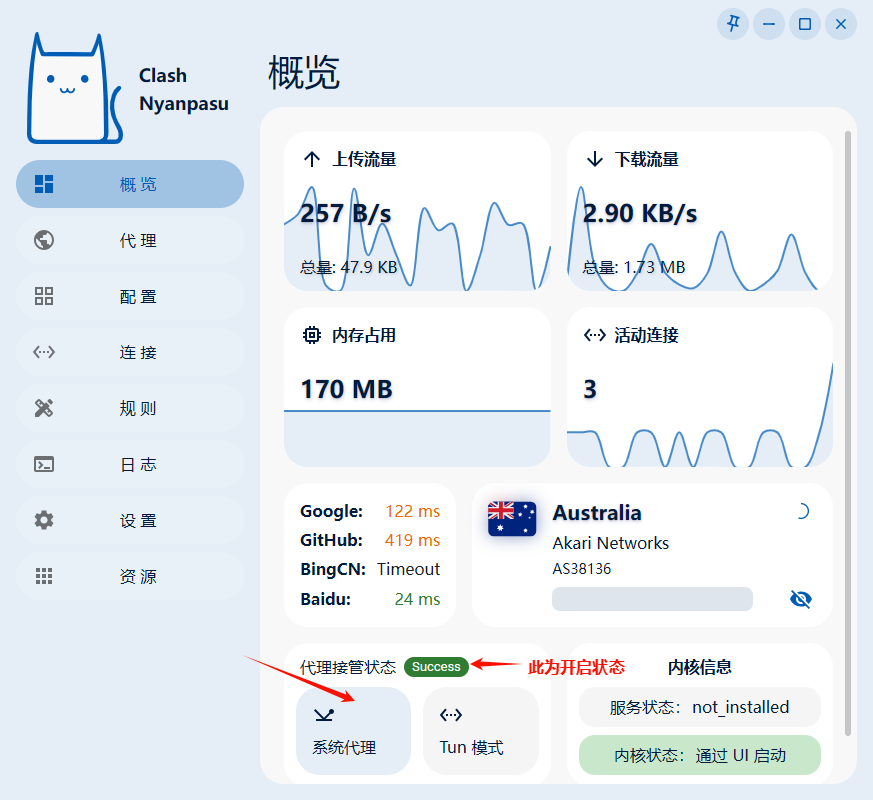The image size is (873, 800).
Task: Open the 日志 logs page
Action: click(x=130, y=464)
